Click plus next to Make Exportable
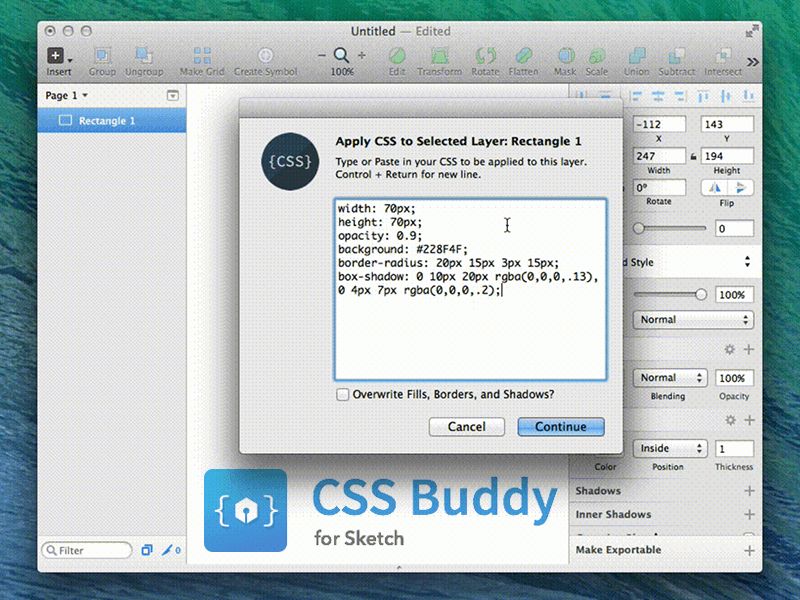This screenshot has width=800, height=600. click(x=749, y=550)
